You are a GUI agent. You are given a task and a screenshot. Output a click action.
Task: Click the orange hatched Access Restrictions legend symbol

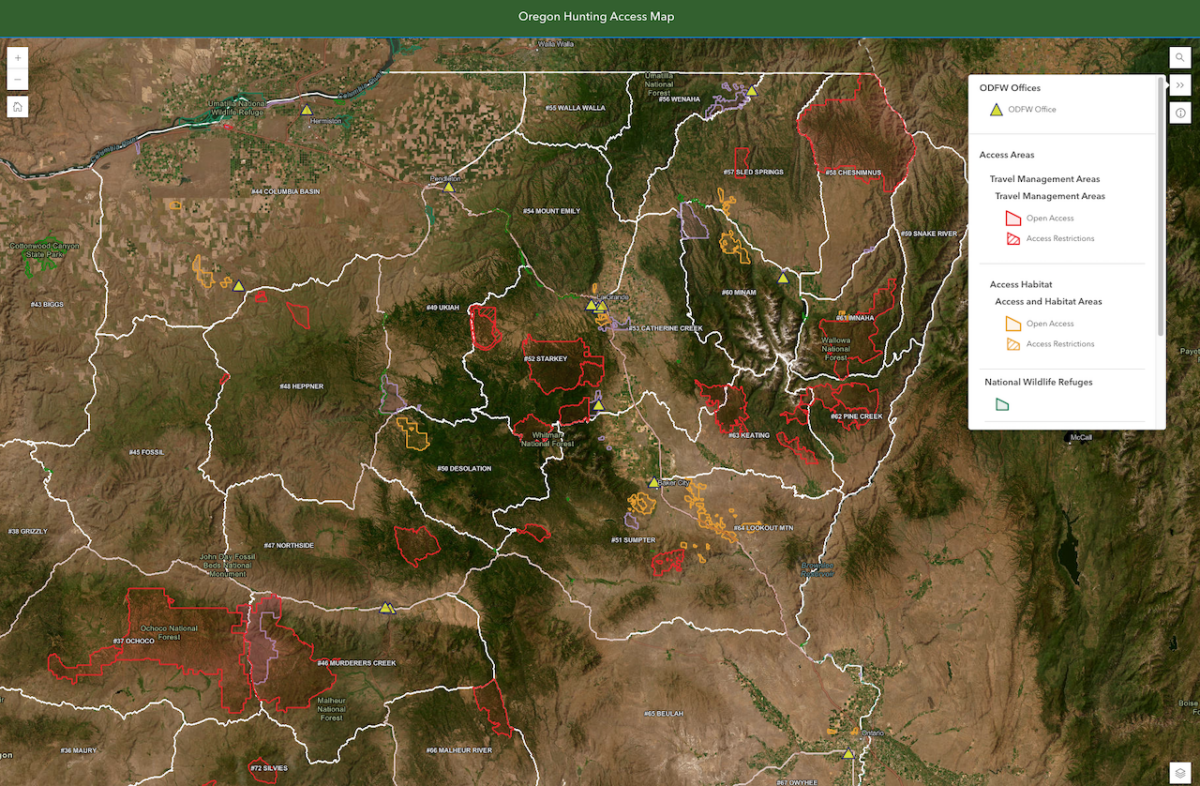coord(1012,344)
